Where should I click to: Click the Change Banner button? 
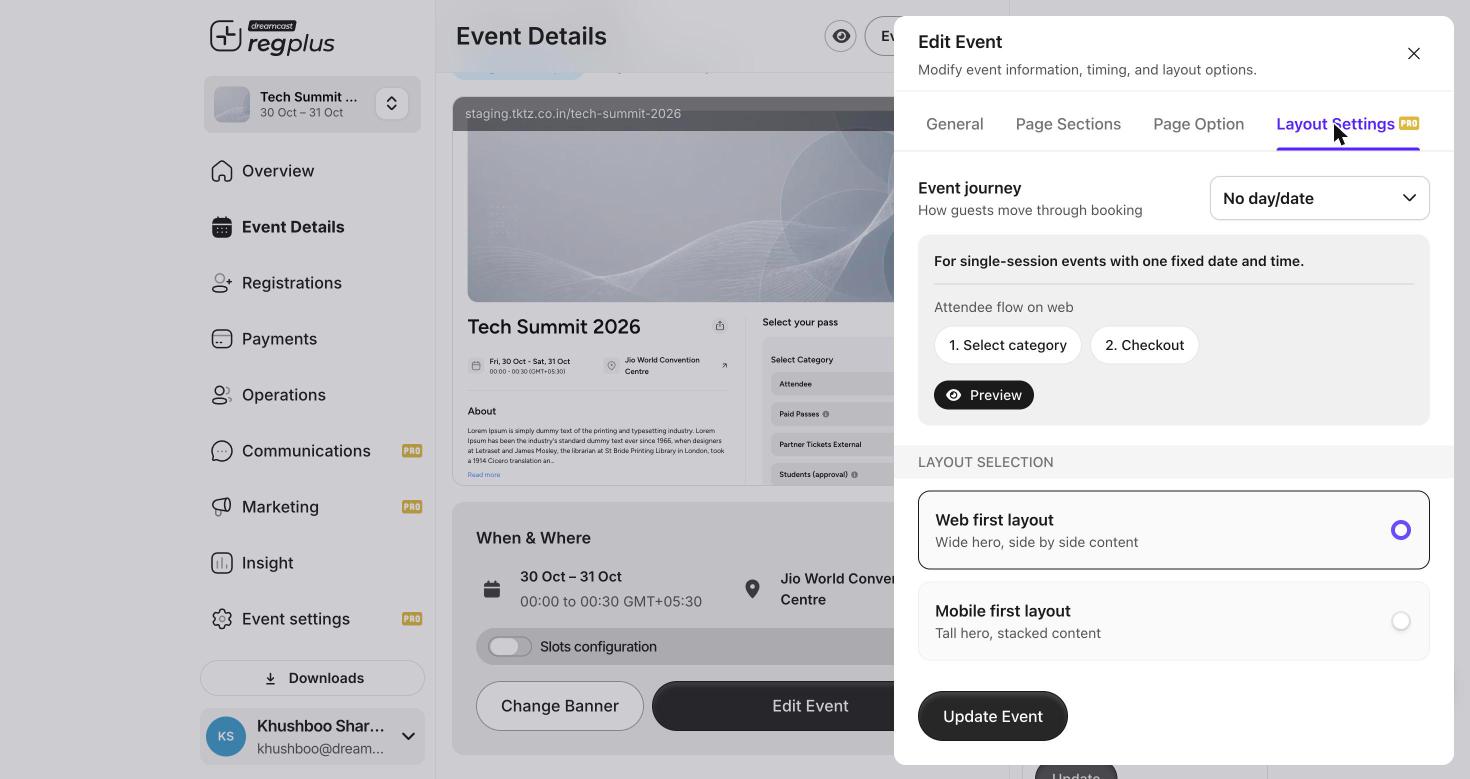coord(560,706)
